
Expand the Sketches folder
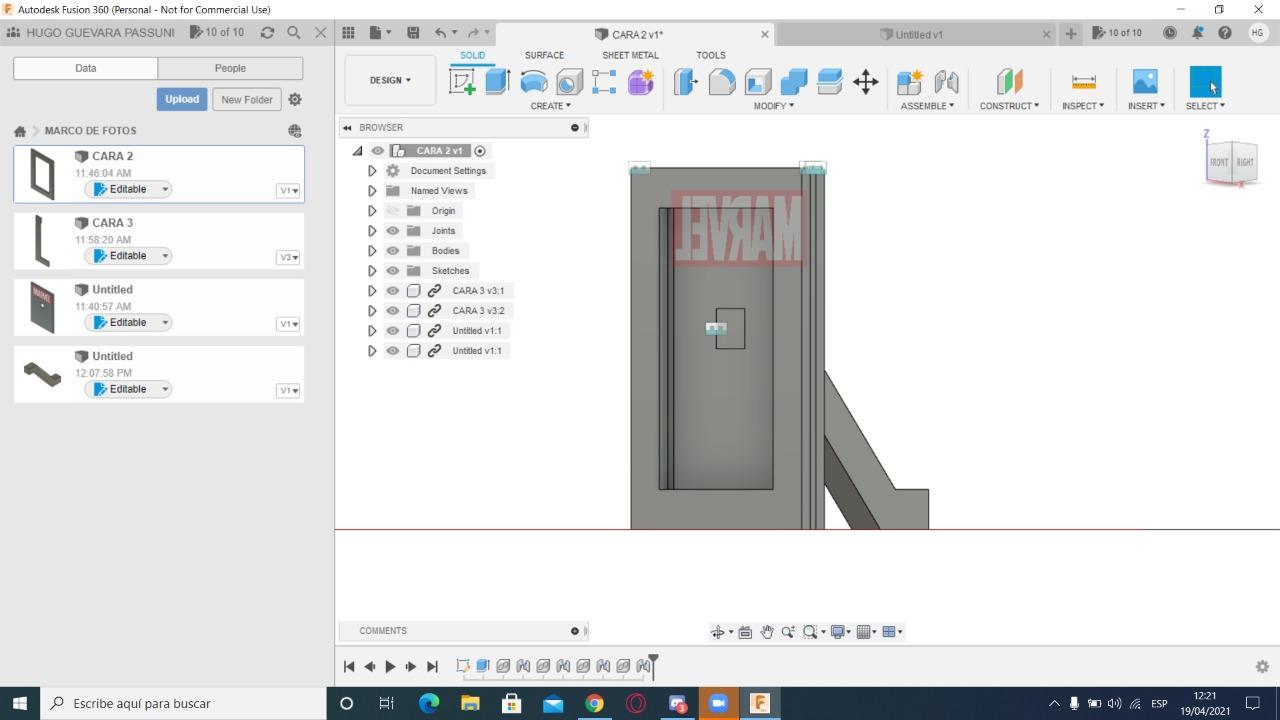372,271
